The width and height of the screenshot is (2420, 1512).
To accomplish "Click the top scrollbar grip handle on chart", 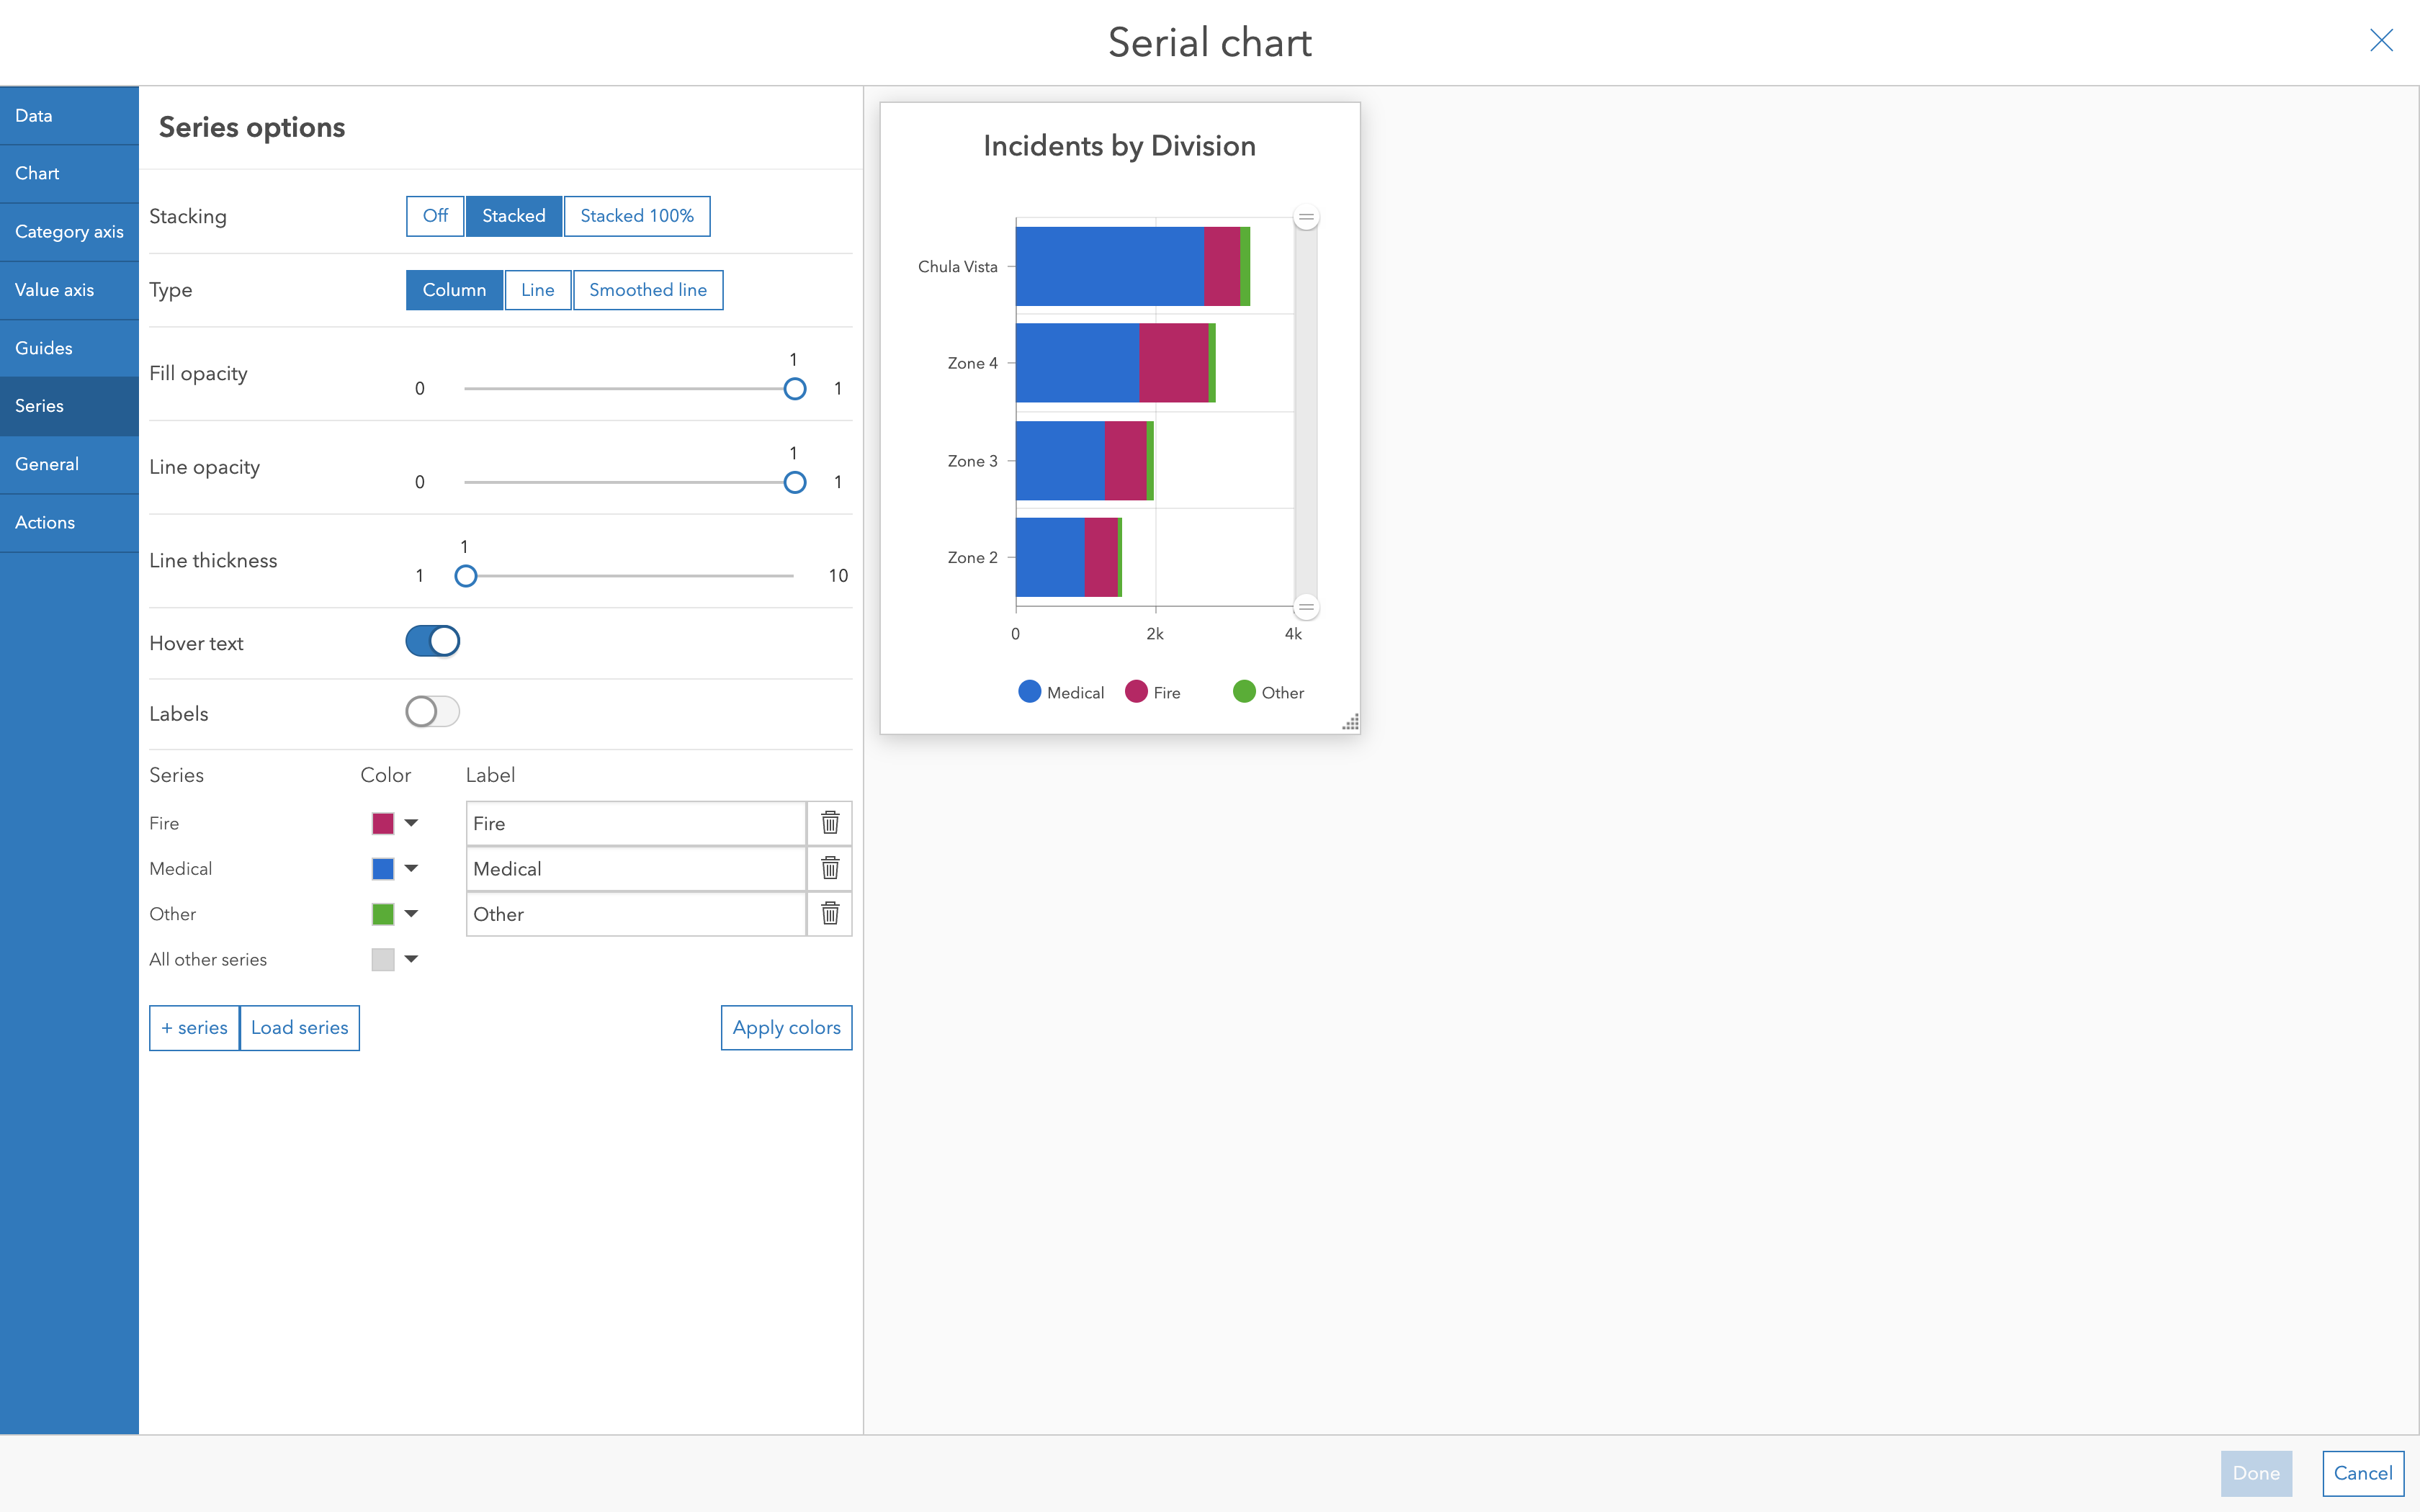I will (1306, 217).
